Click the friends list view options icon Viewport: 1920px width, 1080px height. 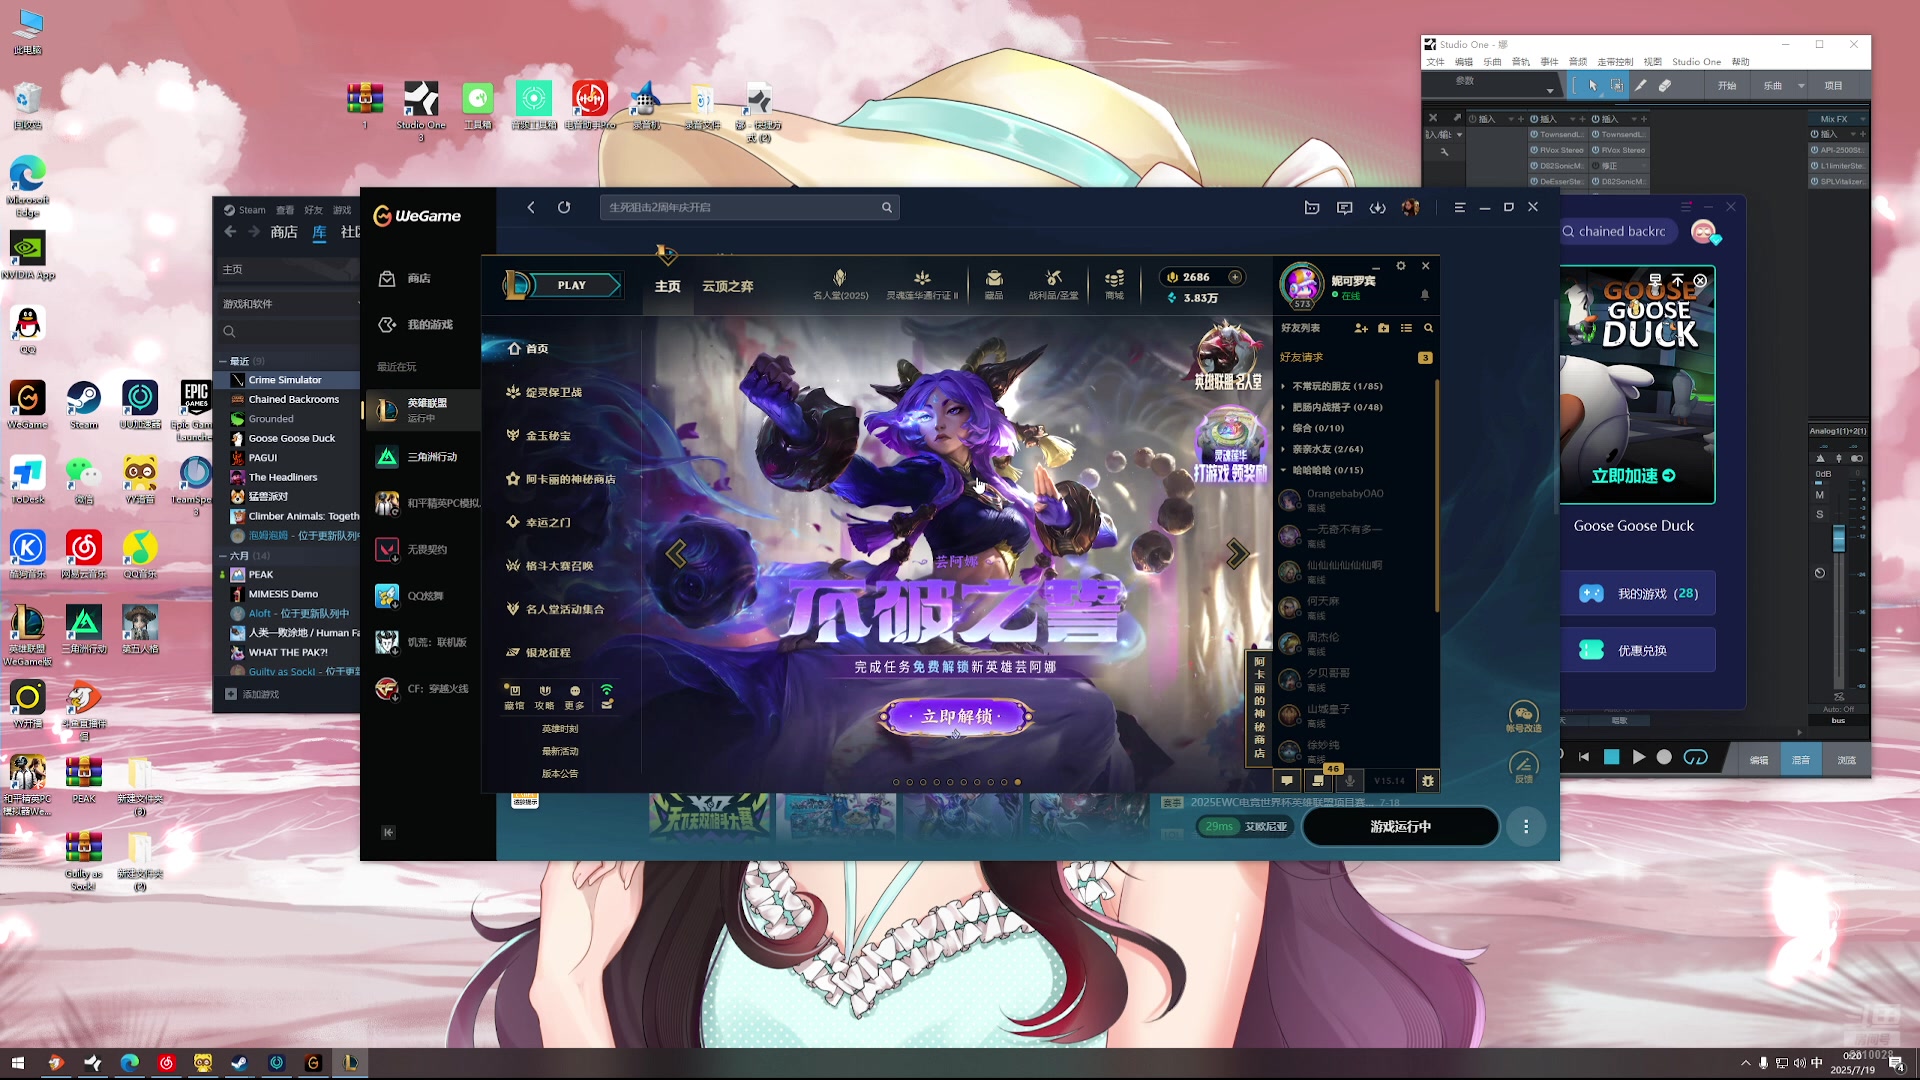point(1406,328)
